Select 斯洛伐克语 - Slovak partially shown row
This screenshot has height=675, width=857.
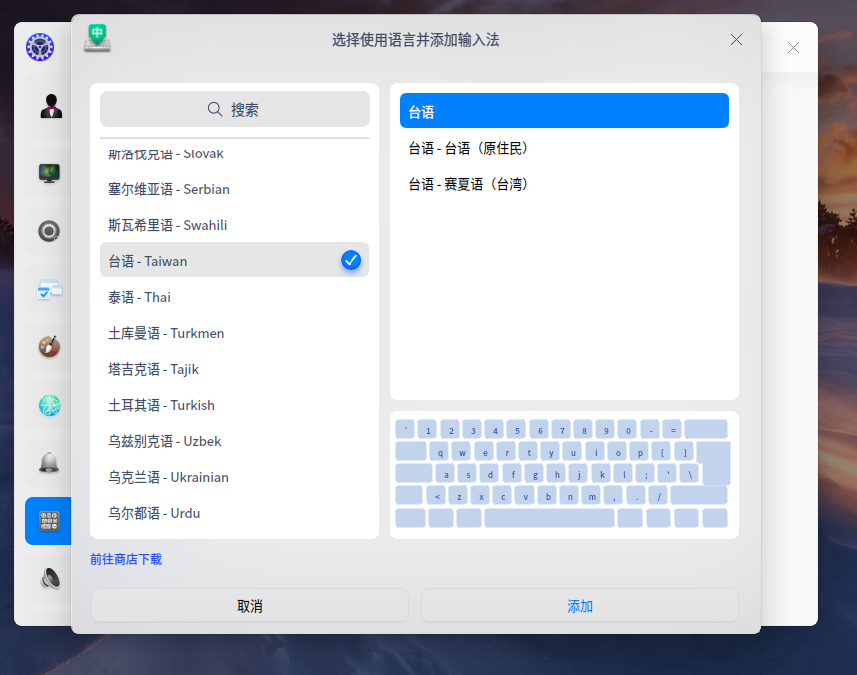[234, 155]
